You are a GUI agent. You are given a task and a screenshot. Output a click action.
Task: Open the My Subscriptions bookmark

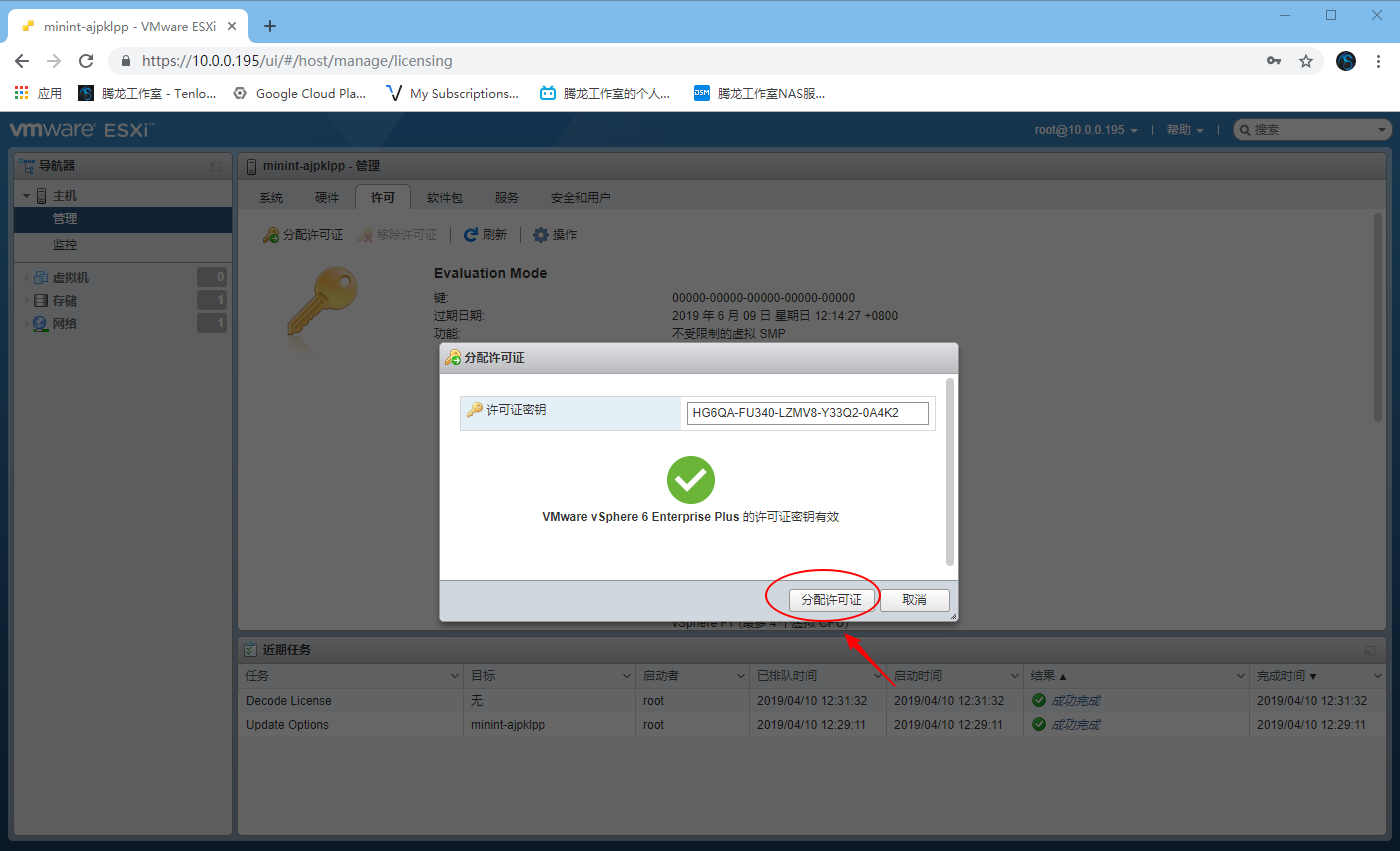[452, 93]
